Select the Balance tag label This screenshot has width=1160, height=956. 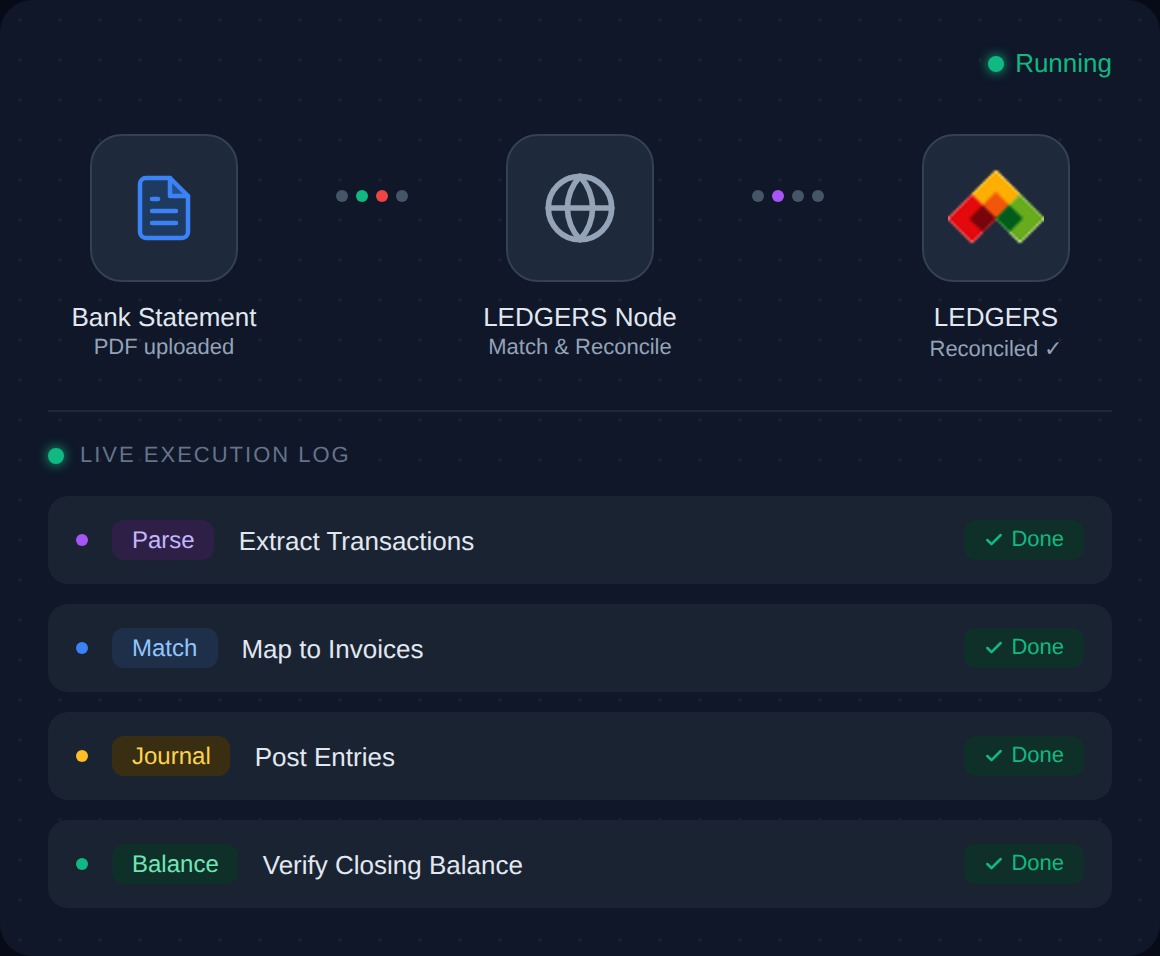(x=175, y=864)
